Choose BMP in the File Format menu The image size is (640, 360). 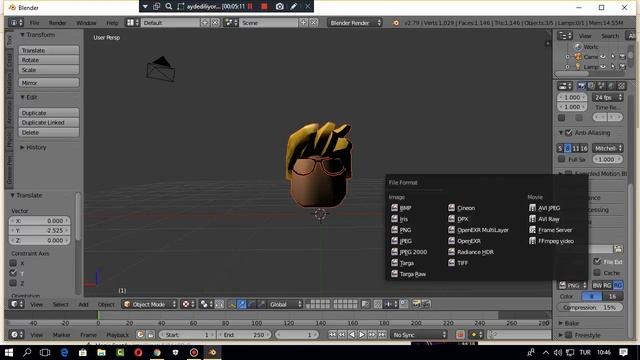401,208
